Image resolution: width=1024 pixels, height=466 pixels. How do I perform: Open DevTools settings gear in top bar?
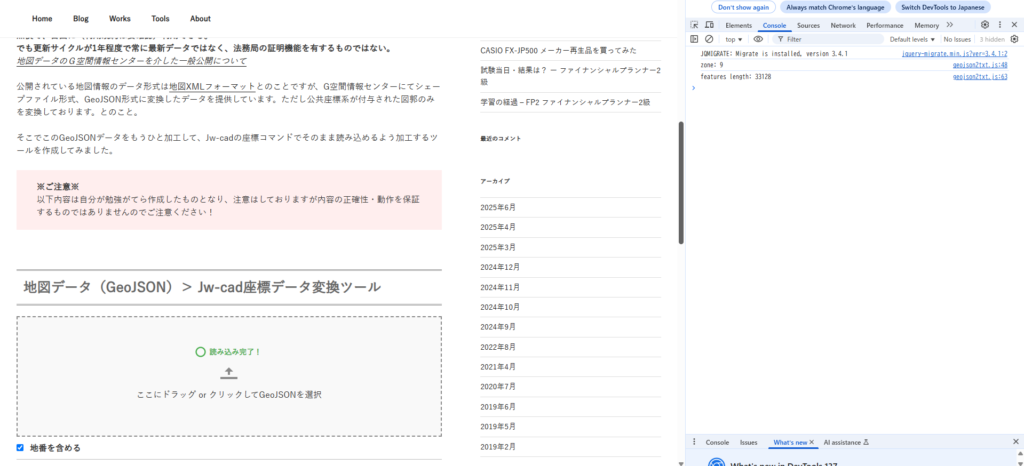985,25
